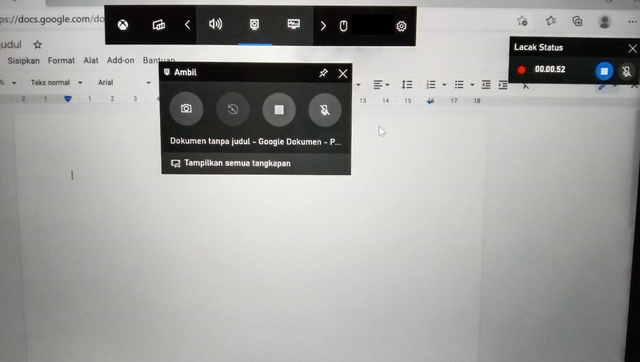Open the Performance widget icon
This screenshot has width=640, height=362.
pyautogui.click(x=294, y=24)
